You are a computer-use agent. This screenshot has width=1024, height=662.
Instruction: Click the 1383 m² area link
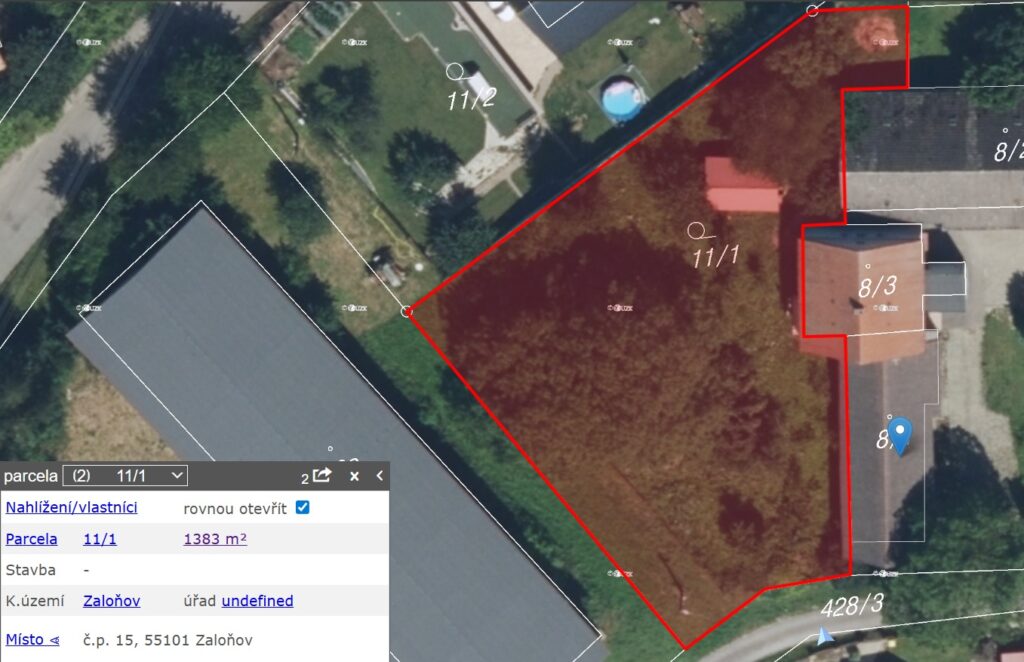(215, 539)
